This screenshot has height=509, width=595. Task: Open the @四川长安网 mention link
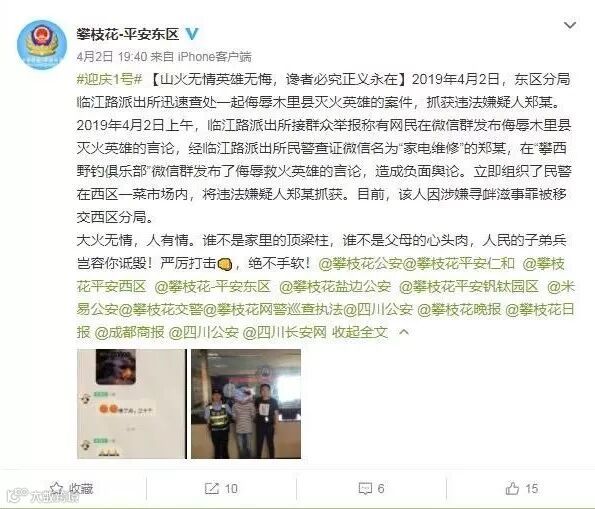(x=284, y=333)
